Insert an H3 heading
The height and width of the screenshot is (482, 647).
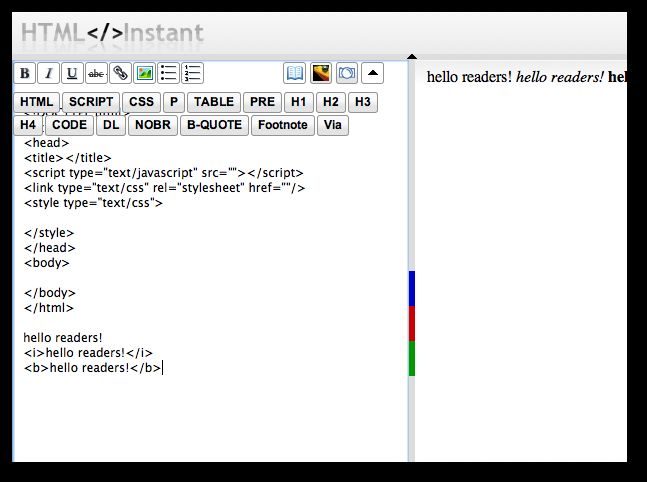pos(363,102)
